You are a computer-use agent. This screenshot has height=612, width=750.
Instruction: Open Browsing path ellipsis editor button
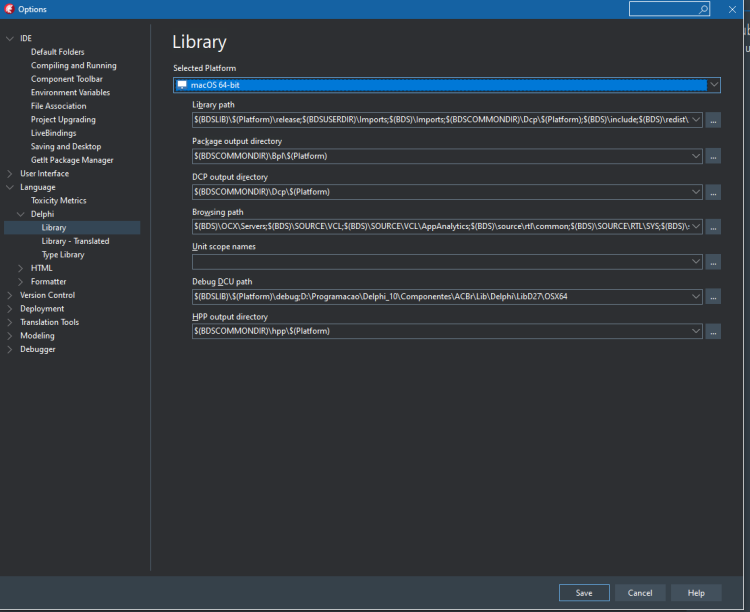pos(713,227)
